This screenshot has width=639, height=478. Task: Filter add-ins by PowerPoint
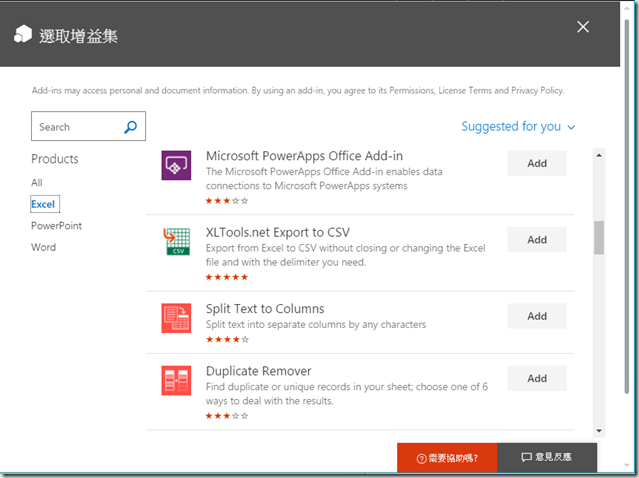tap(56, 226)
